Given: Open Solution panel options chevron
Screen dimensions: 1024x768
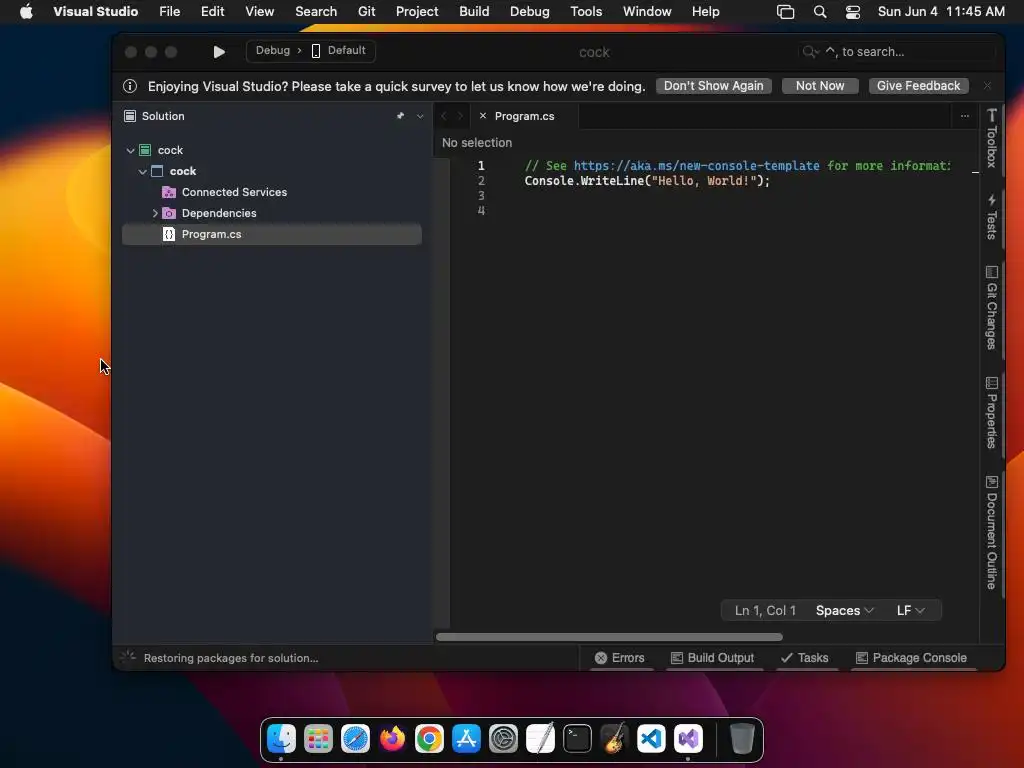Looking at the screenshot, I should pyautogui.click(x=420, y=116).
